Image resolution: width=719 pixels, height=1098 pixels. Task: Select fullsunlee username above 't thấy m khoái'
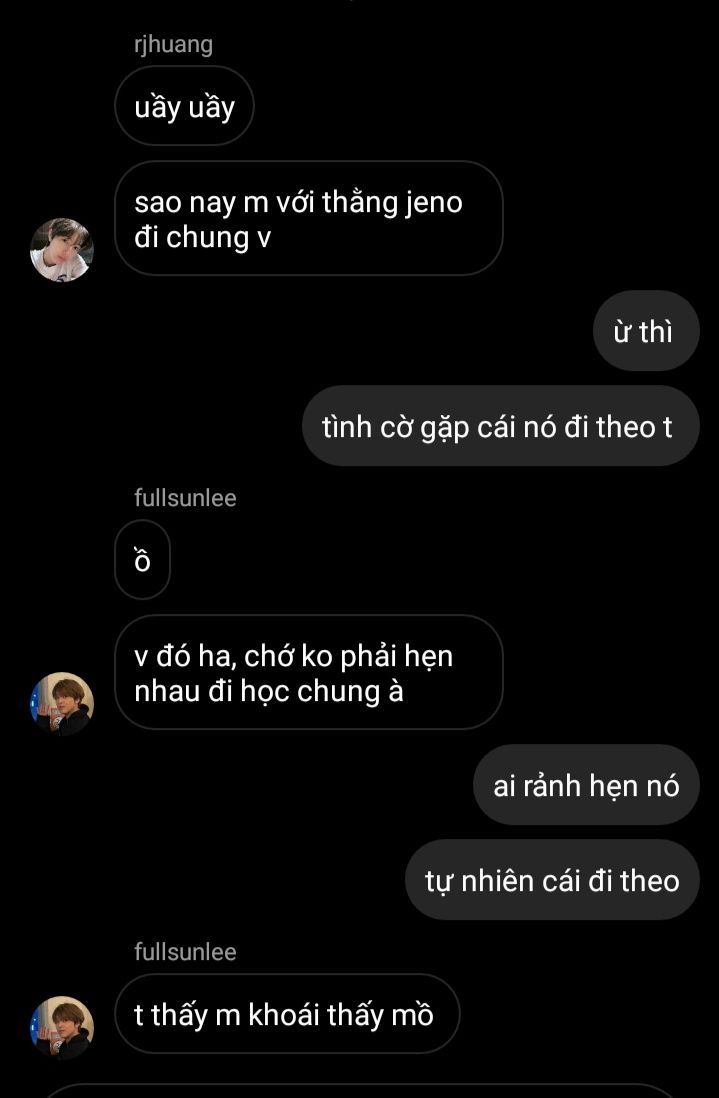pyautogui.click(x=185, y=952)
